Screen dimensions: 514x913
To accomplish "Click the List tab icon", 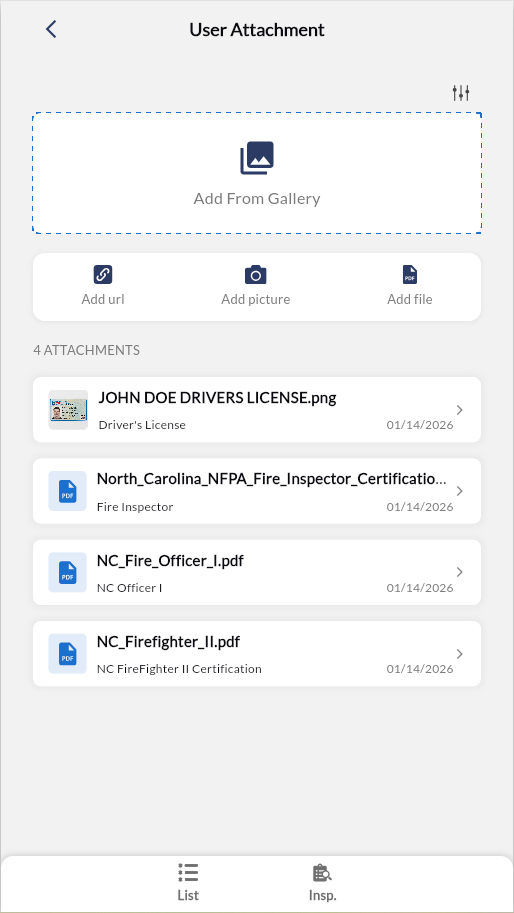I will [188, 873].
